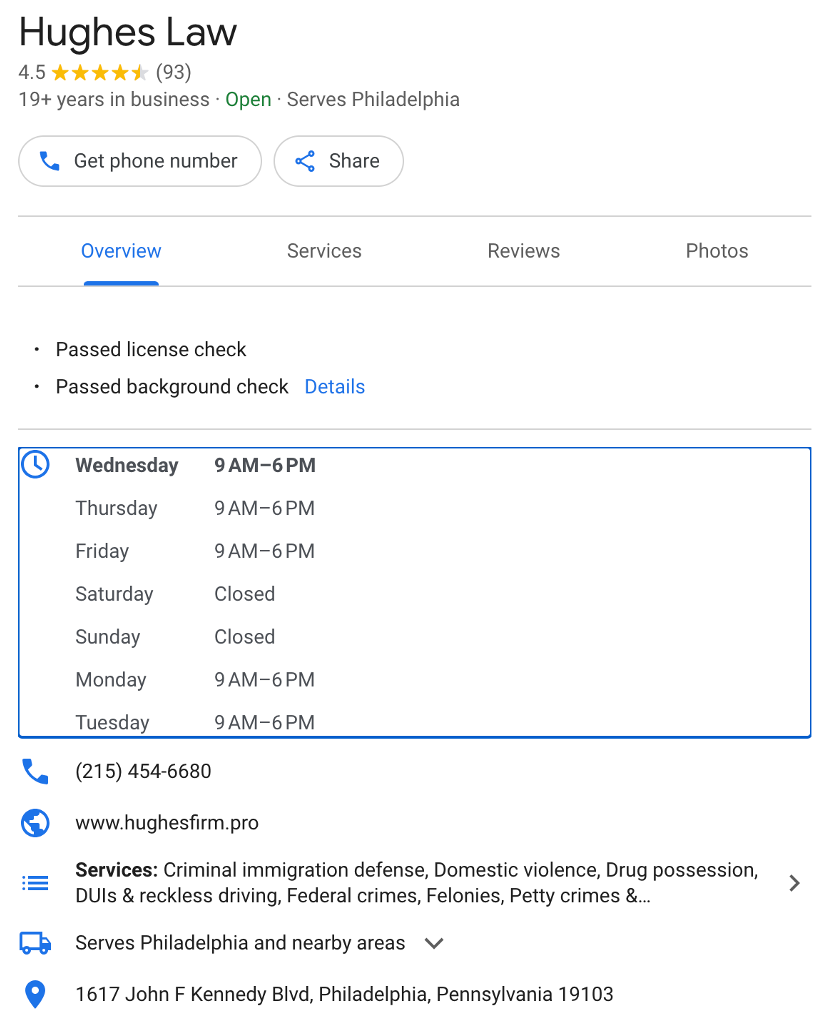Click the Get phone number button
Viewport: 830px width, 1026px height.
[x=140, y=161]
